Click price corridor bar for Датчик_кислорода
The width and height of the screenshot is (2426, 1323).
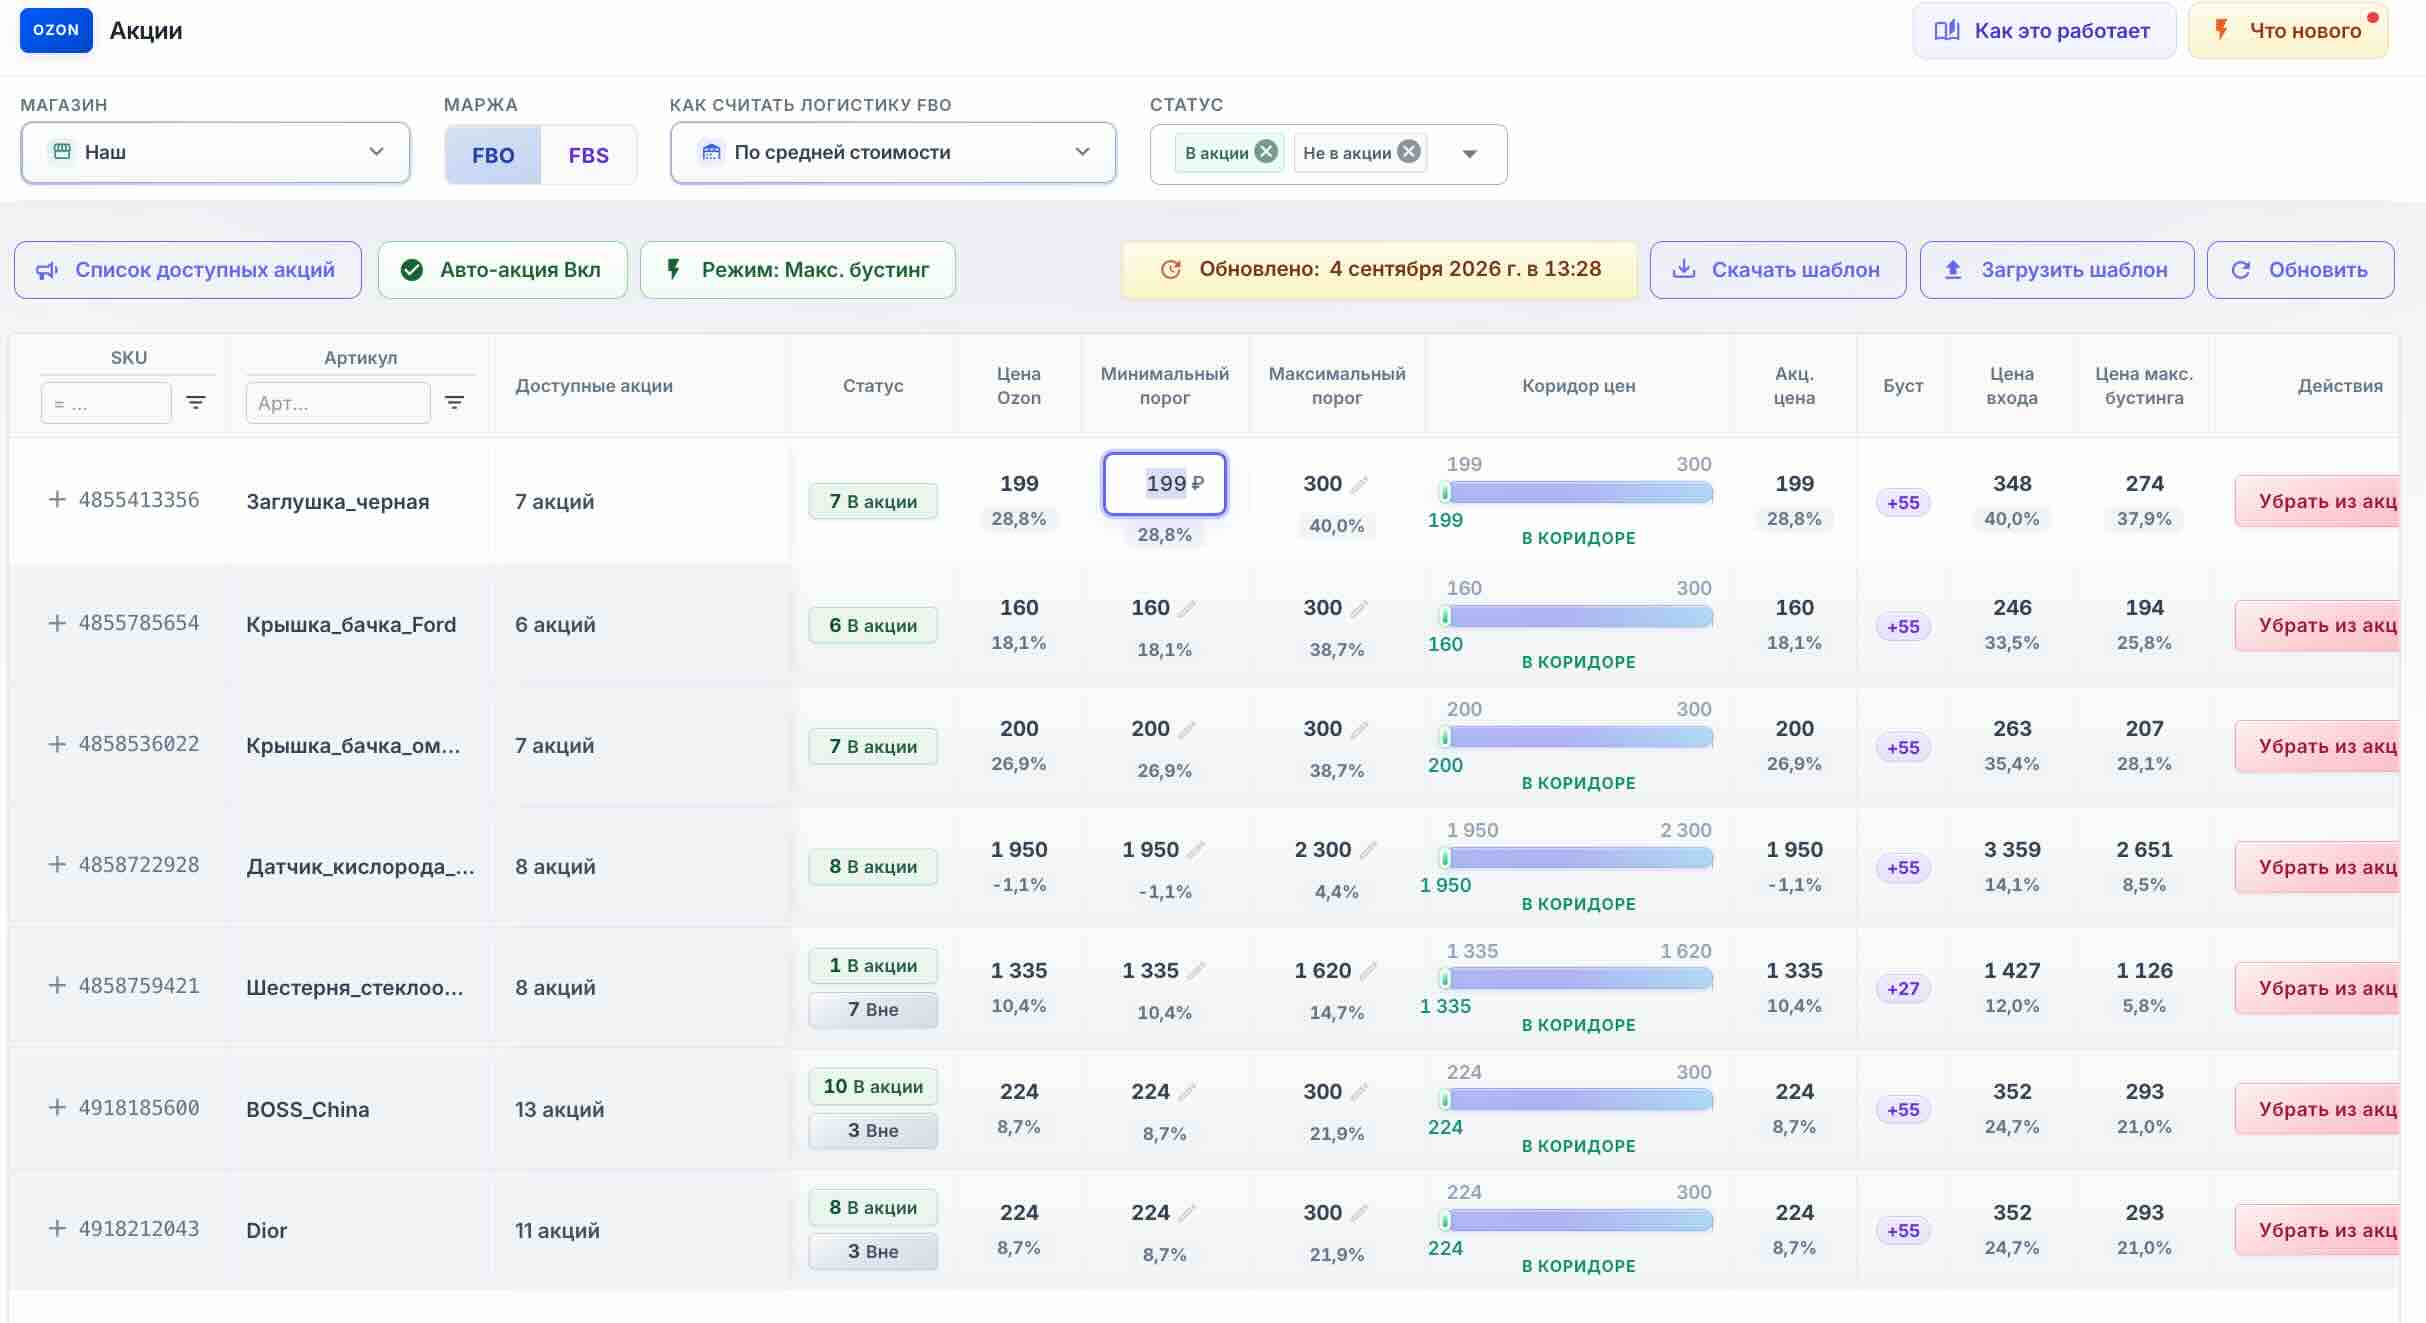[x=1577, y=858]
